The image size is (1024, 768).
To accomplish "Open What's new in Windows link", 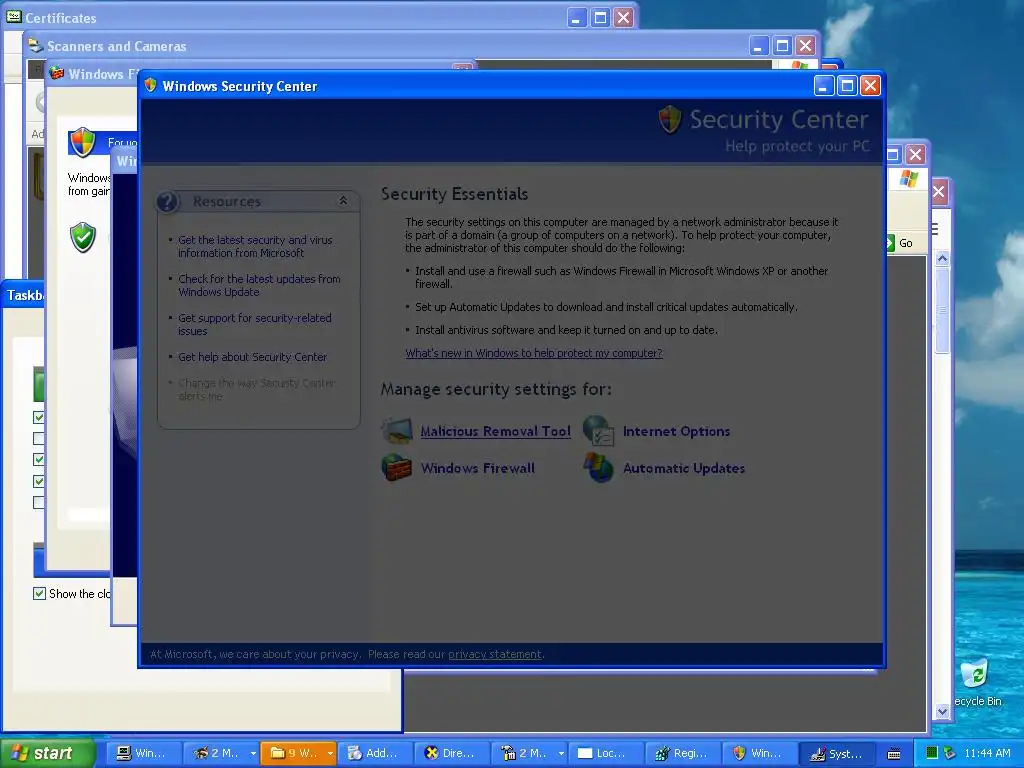I will click(x=534, y=353).
